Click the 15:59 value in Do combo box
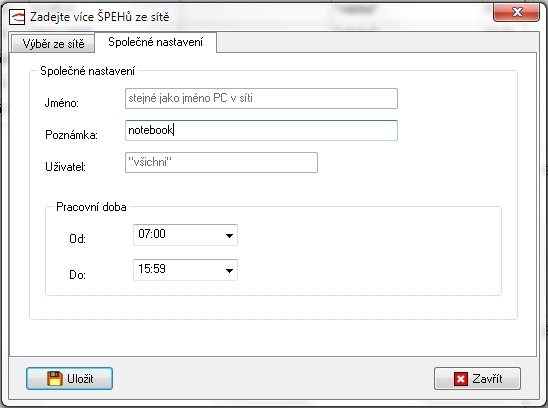The width and height of the screenshot is (548, 408). tap(152, 269)
